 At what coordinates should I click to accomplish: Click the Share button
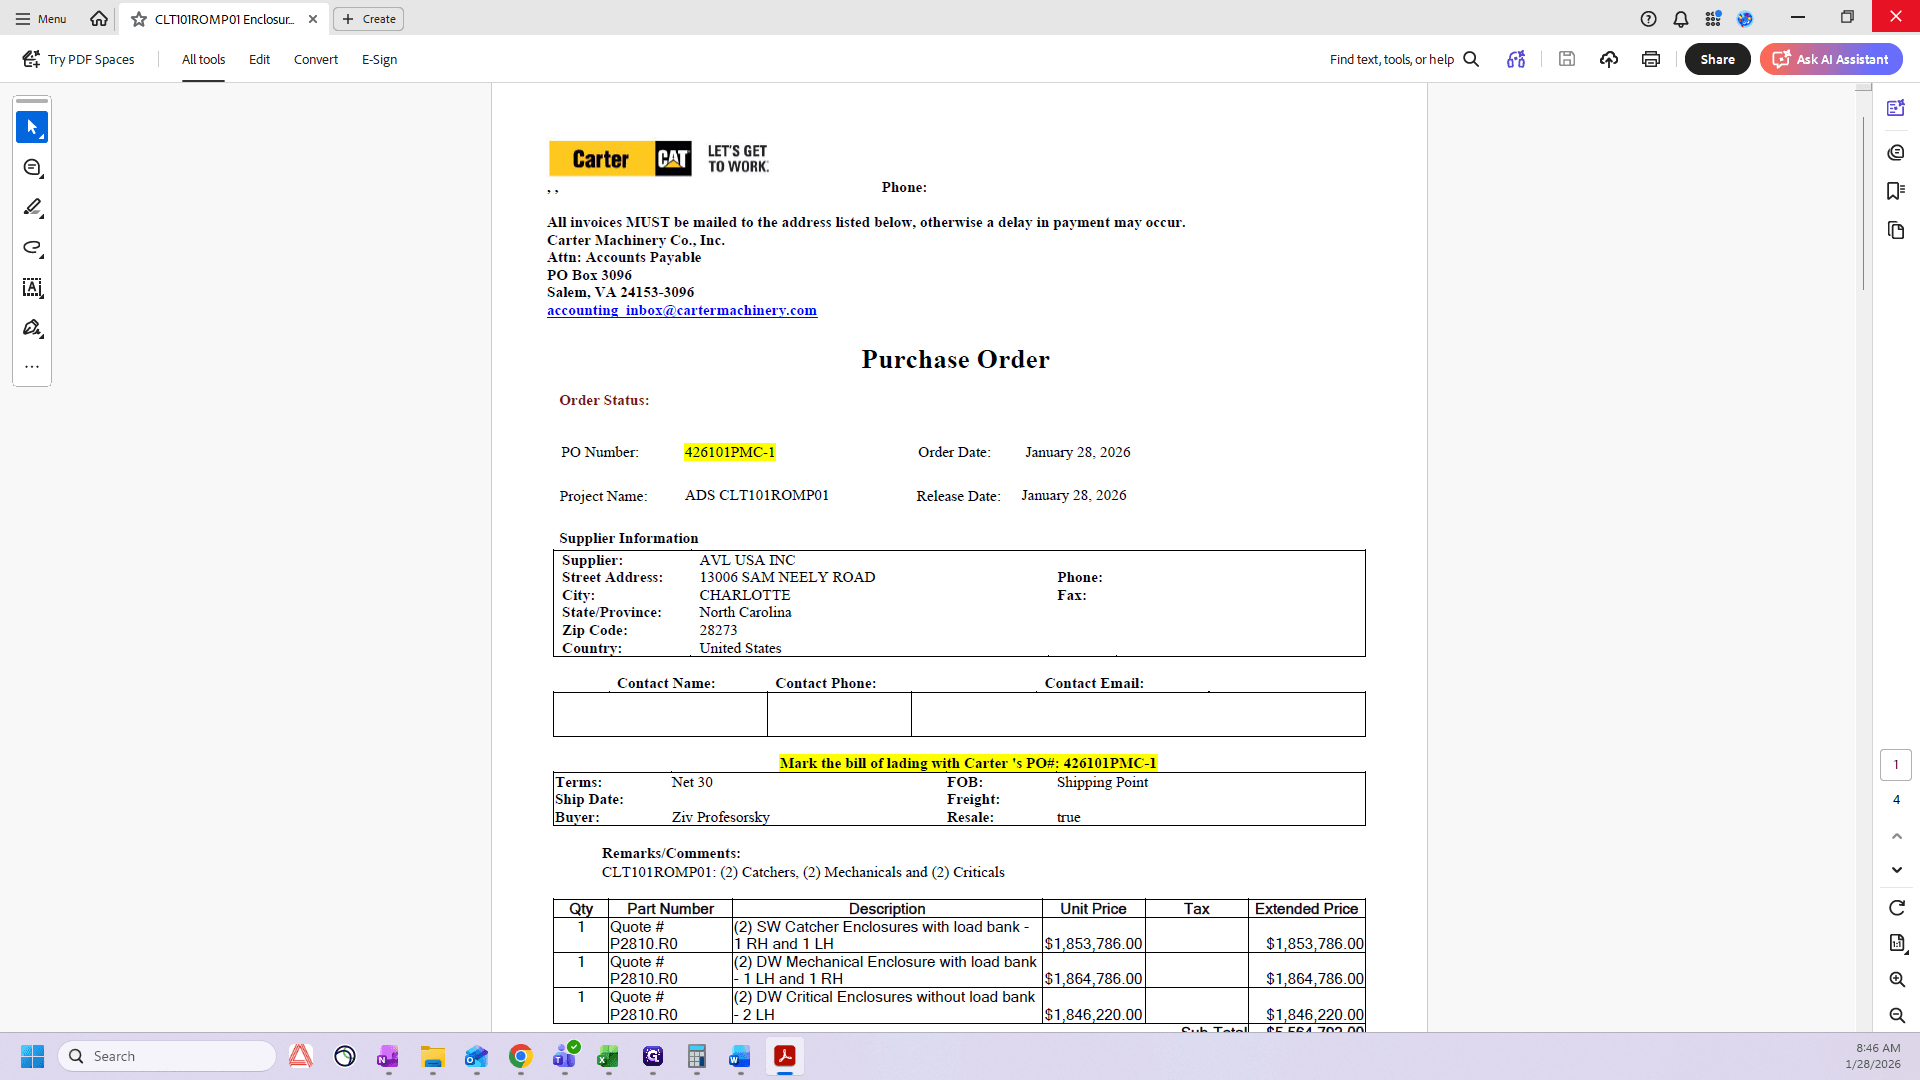coord(1717,59)
